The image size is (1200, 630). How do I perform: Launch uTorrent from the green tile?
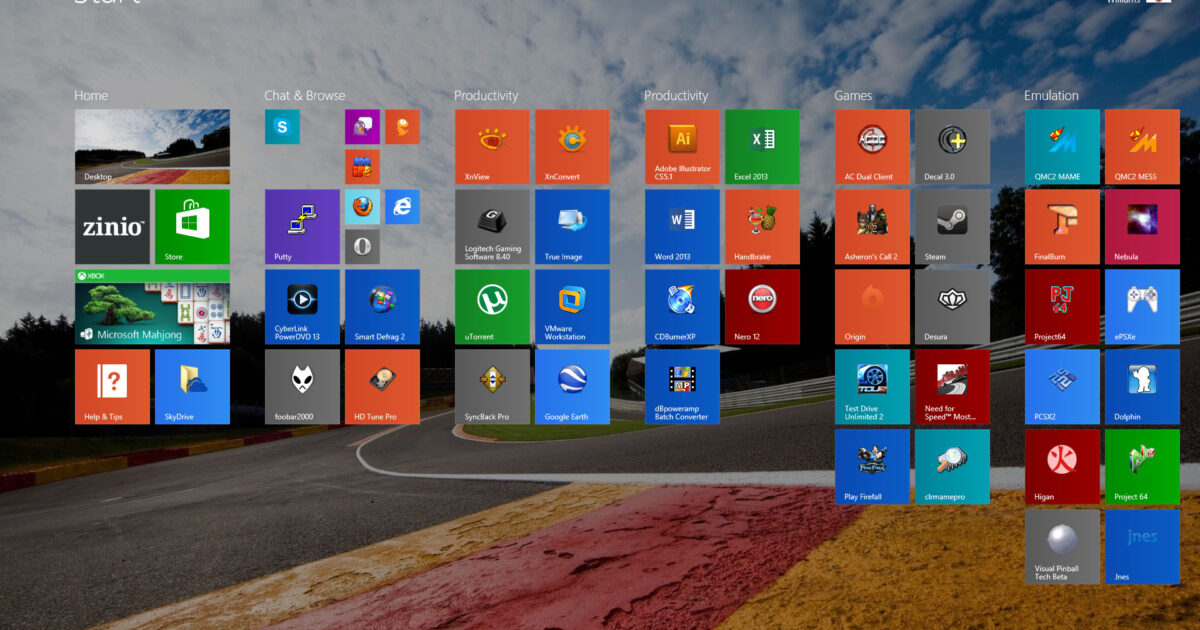coord(492,307)
